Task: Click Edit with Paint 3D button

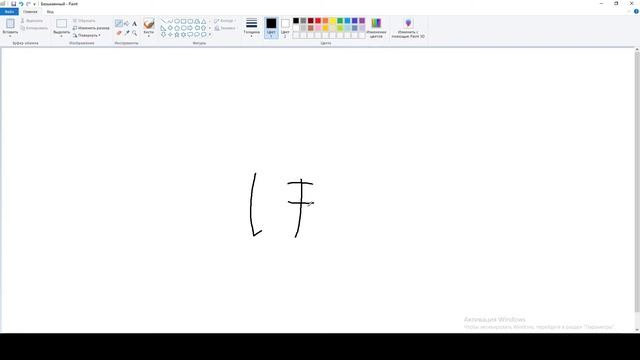Action: coord(408,28)
